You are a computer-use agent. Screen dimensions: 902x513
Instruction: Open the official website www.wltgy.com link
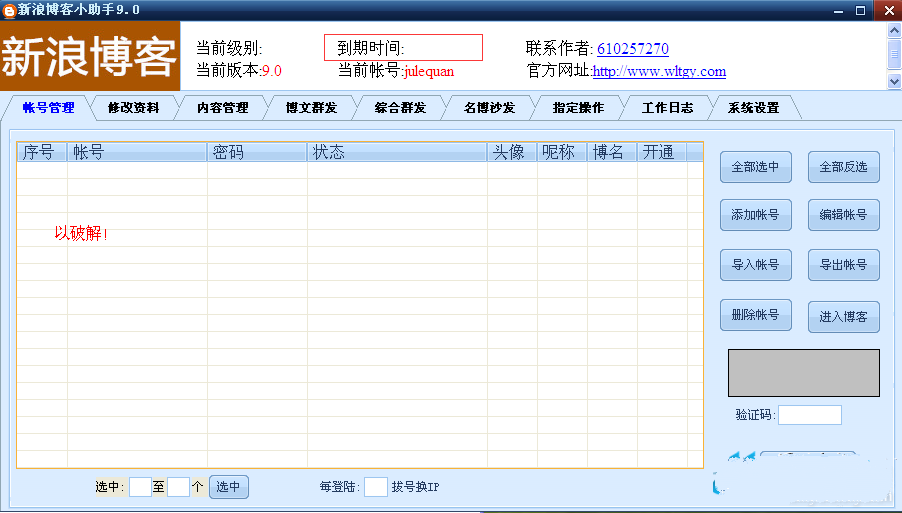click(659, 72)
